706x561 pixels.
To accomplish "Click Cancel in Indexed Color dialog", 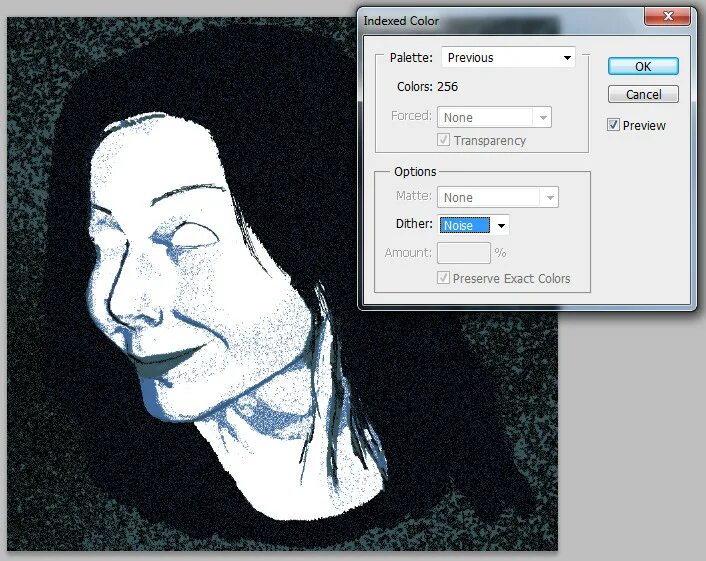I will click(643, 95).
